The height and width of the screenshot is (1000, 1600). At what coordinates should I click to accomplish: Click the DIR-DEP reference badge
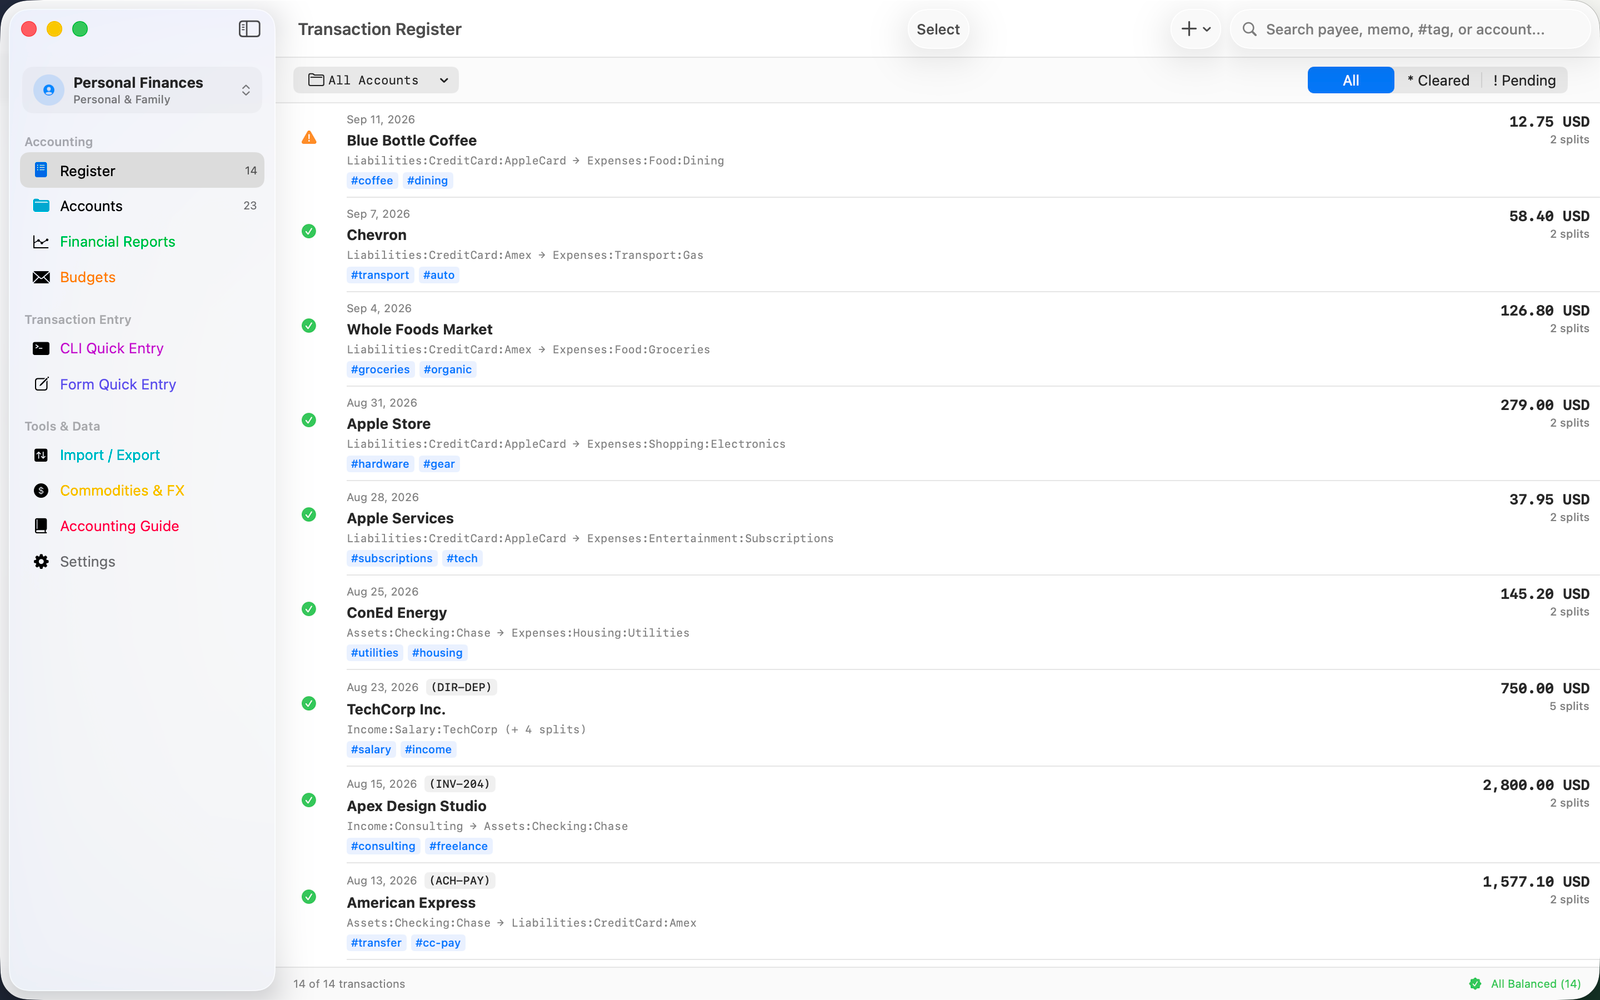462,687
